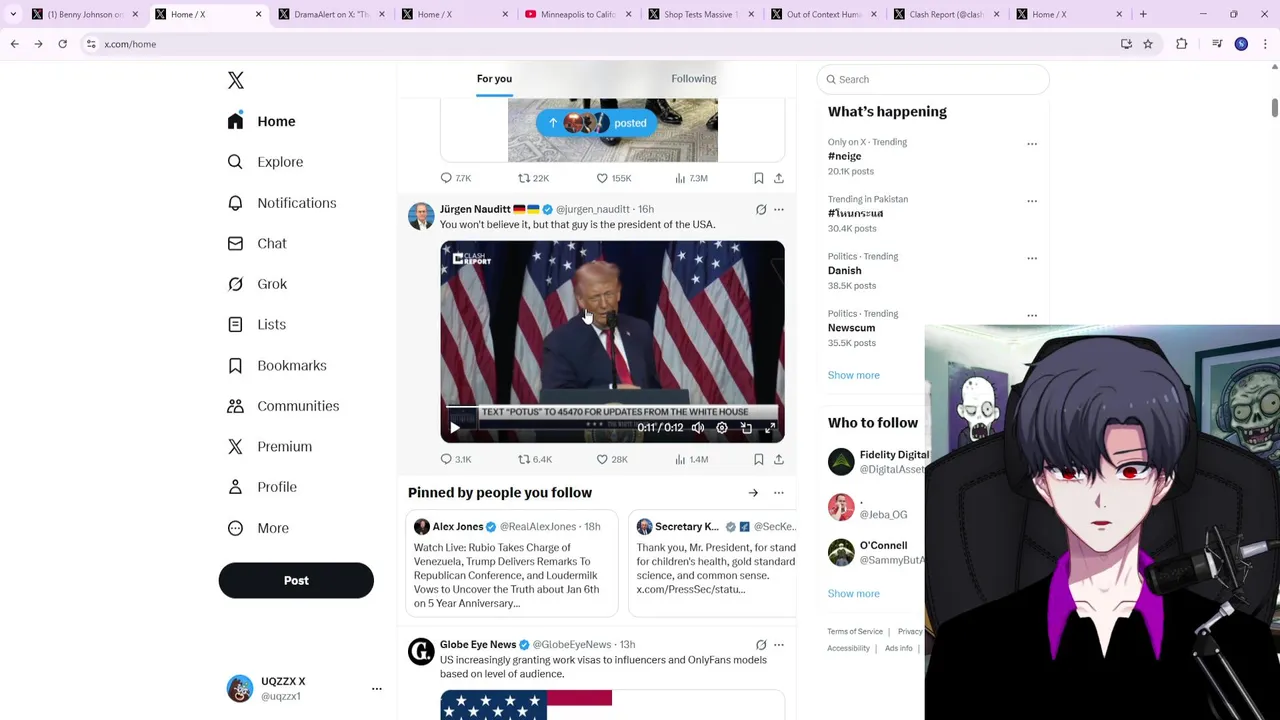Repost the Jürgen Nauditt post
This screenshot has height=720, width=1280.
pos(534,459)
